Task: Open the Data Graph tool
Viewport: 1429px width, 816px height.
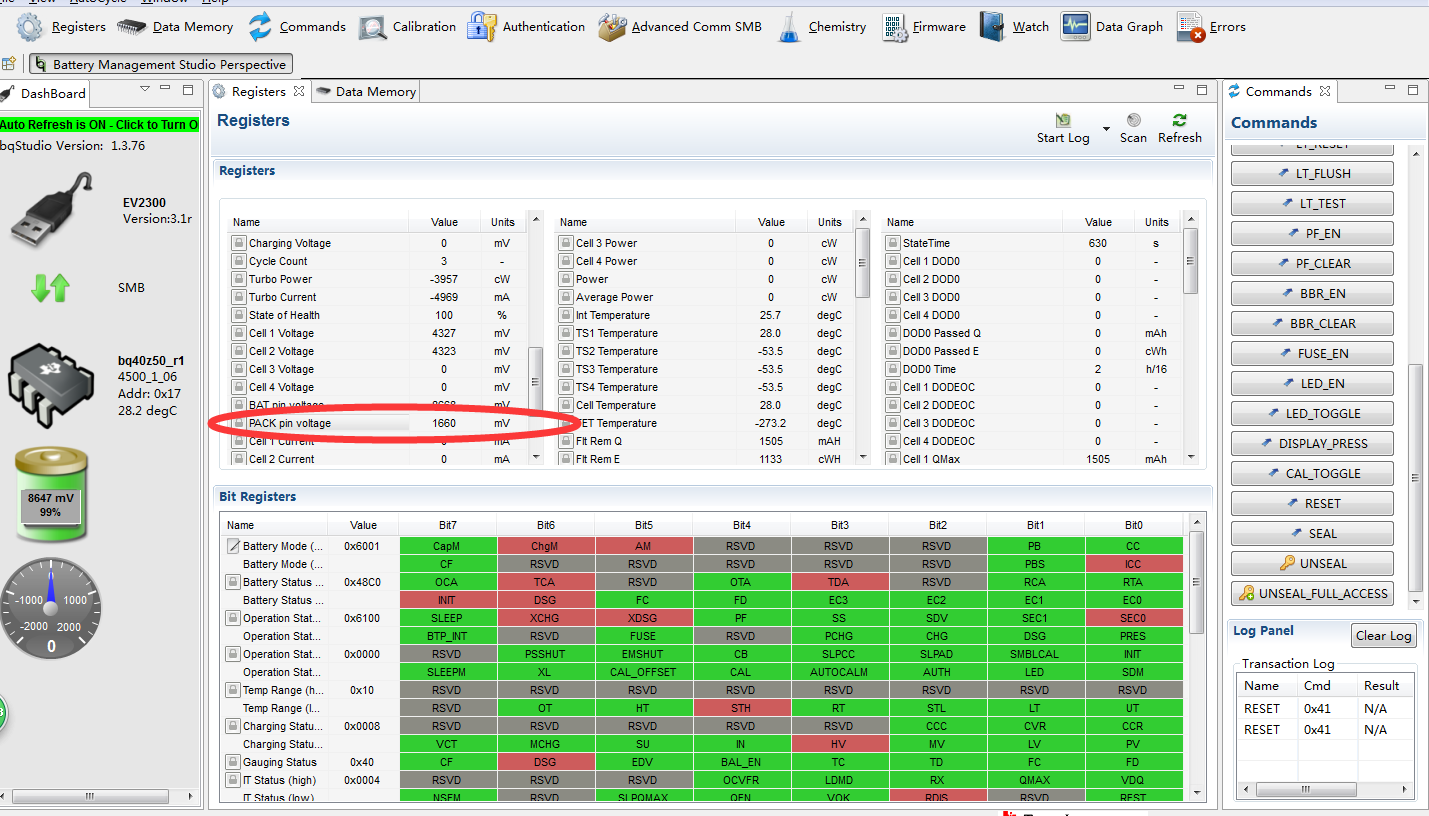Action: [1112, 27]
